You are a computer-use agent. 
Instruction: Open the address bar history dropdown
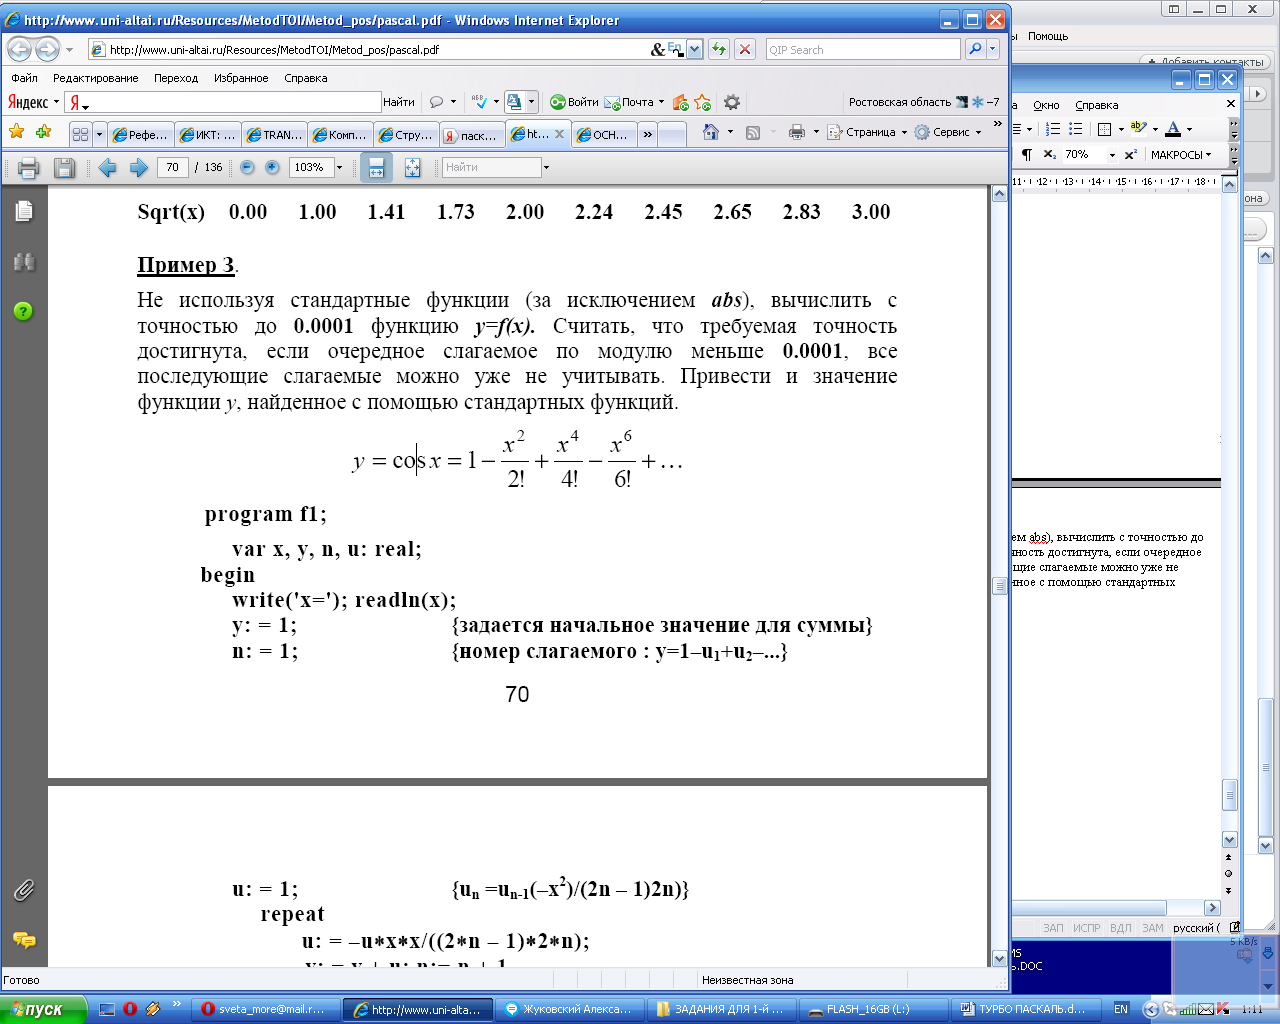pyautogui.click(x=695, y=49)
